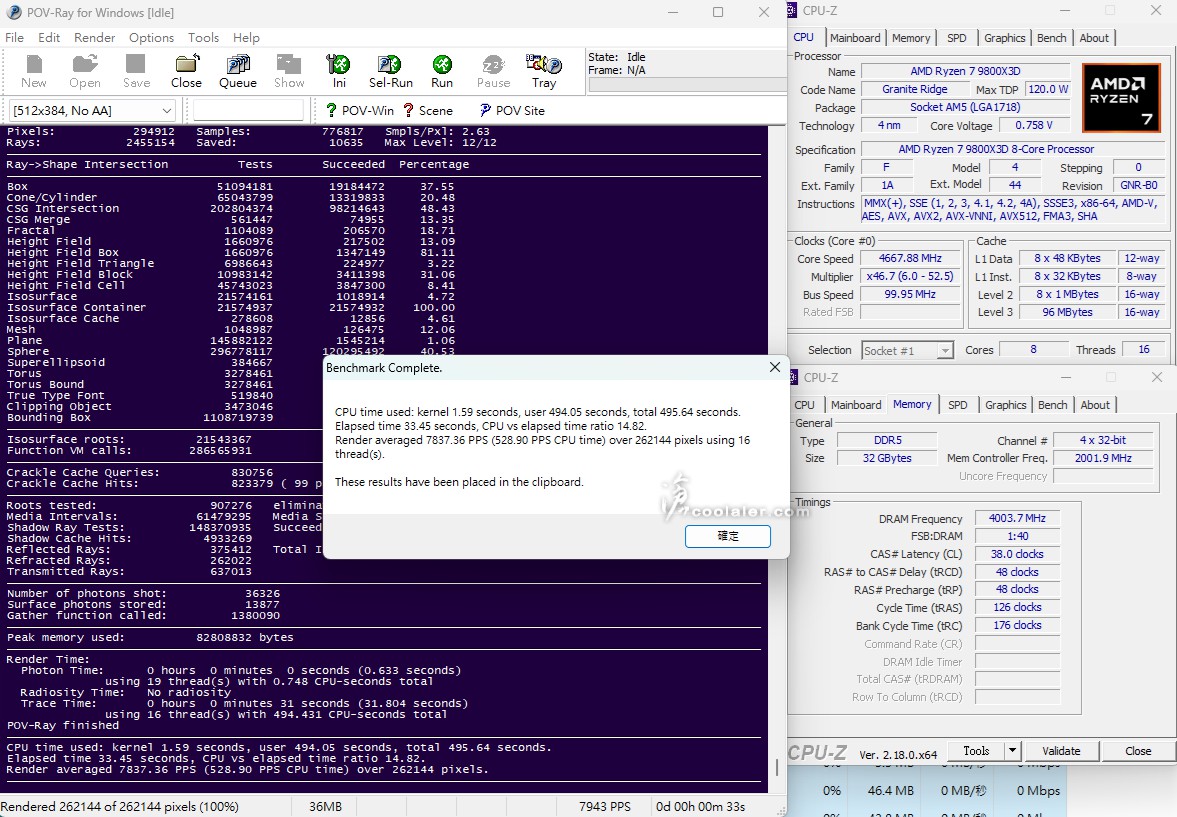Open POV-Win help link
1177x817 pixels.
(359, 111)
